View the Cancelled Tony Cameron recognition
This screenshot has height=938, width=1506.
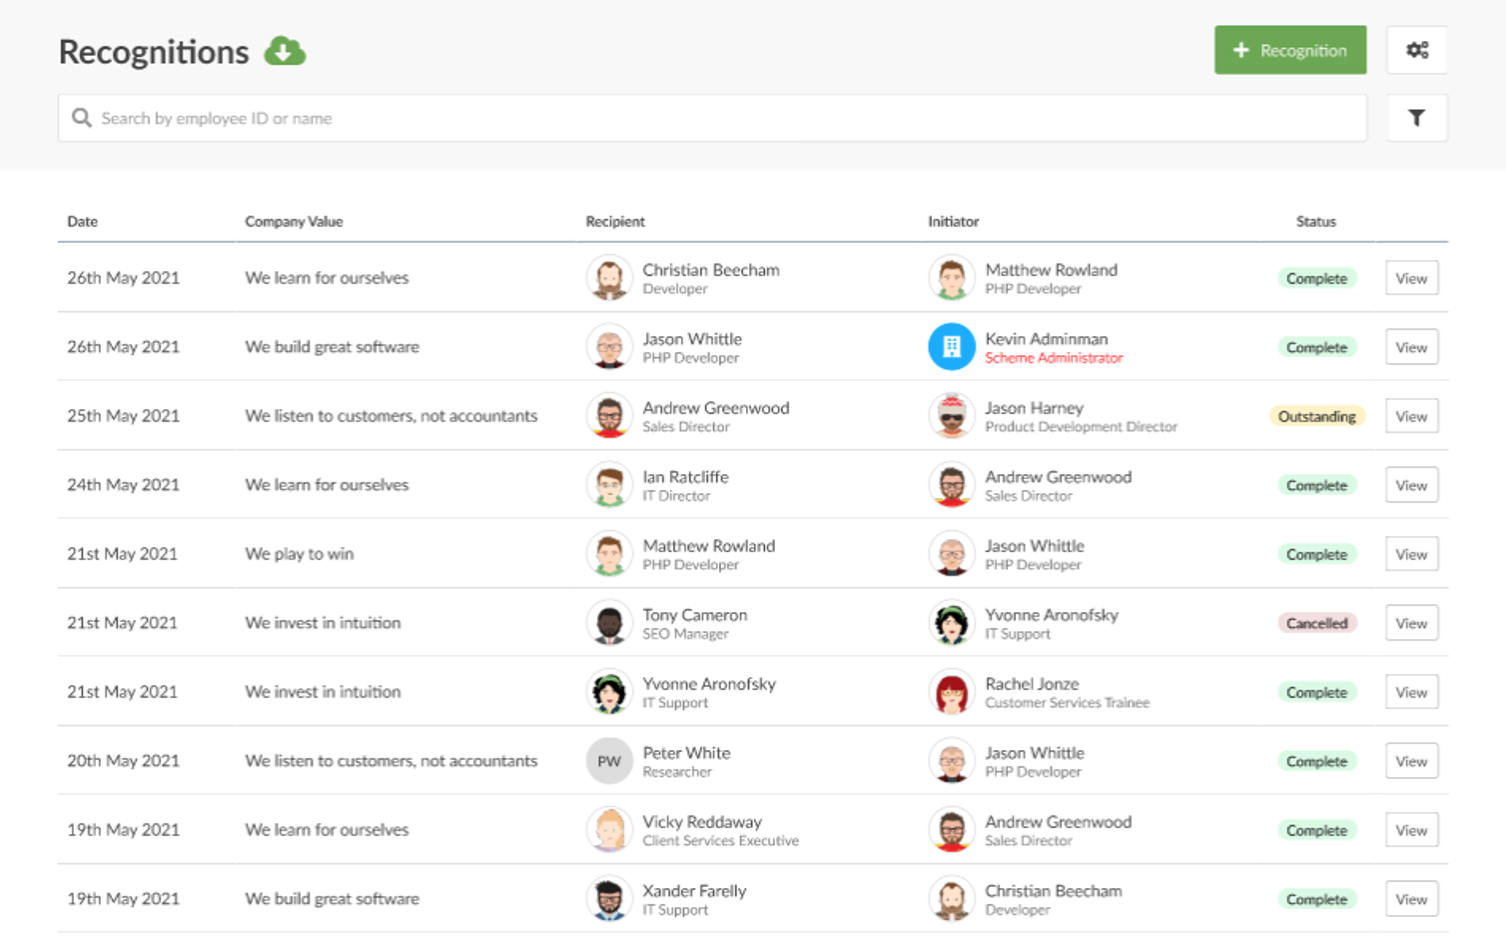point(1411,623)
